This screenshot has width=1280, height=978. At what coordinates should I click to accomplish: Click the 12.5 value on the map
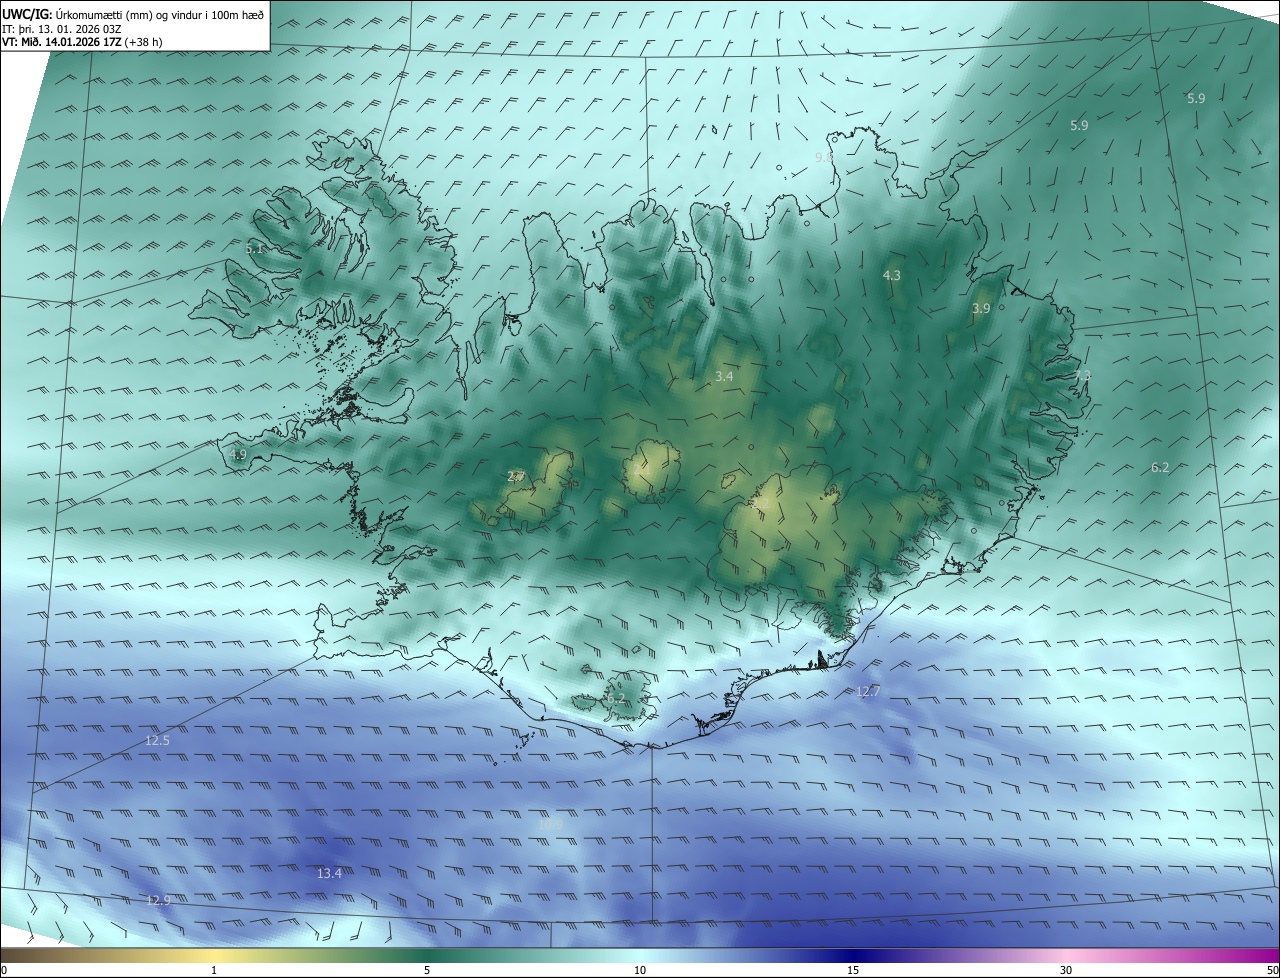[157, 741]
